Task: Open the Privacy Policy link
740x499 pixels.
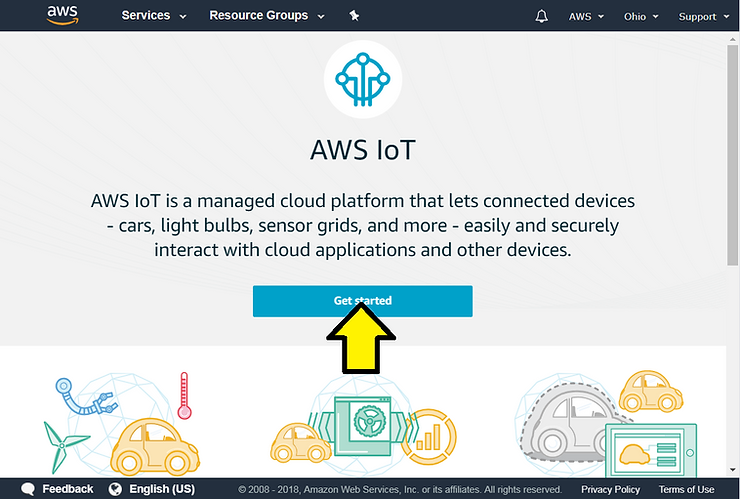Action: click(610, 489)
